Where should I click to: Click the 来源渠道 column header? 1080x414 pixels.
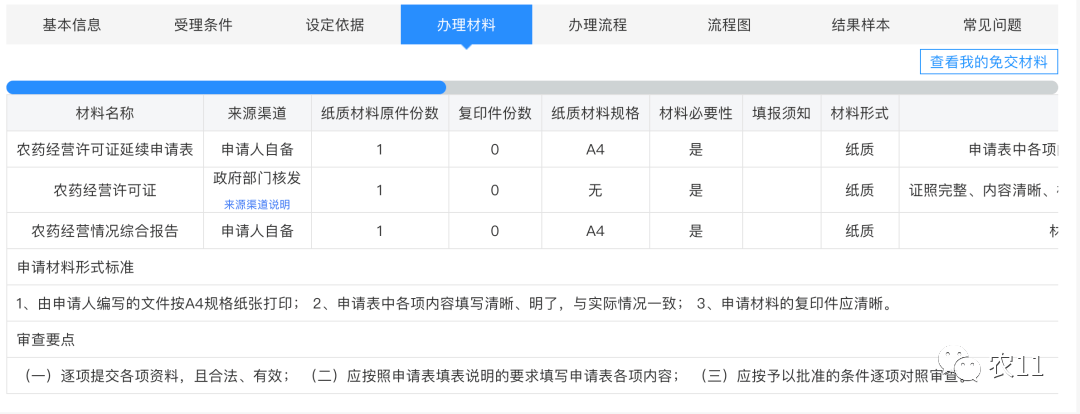(257, 113)
